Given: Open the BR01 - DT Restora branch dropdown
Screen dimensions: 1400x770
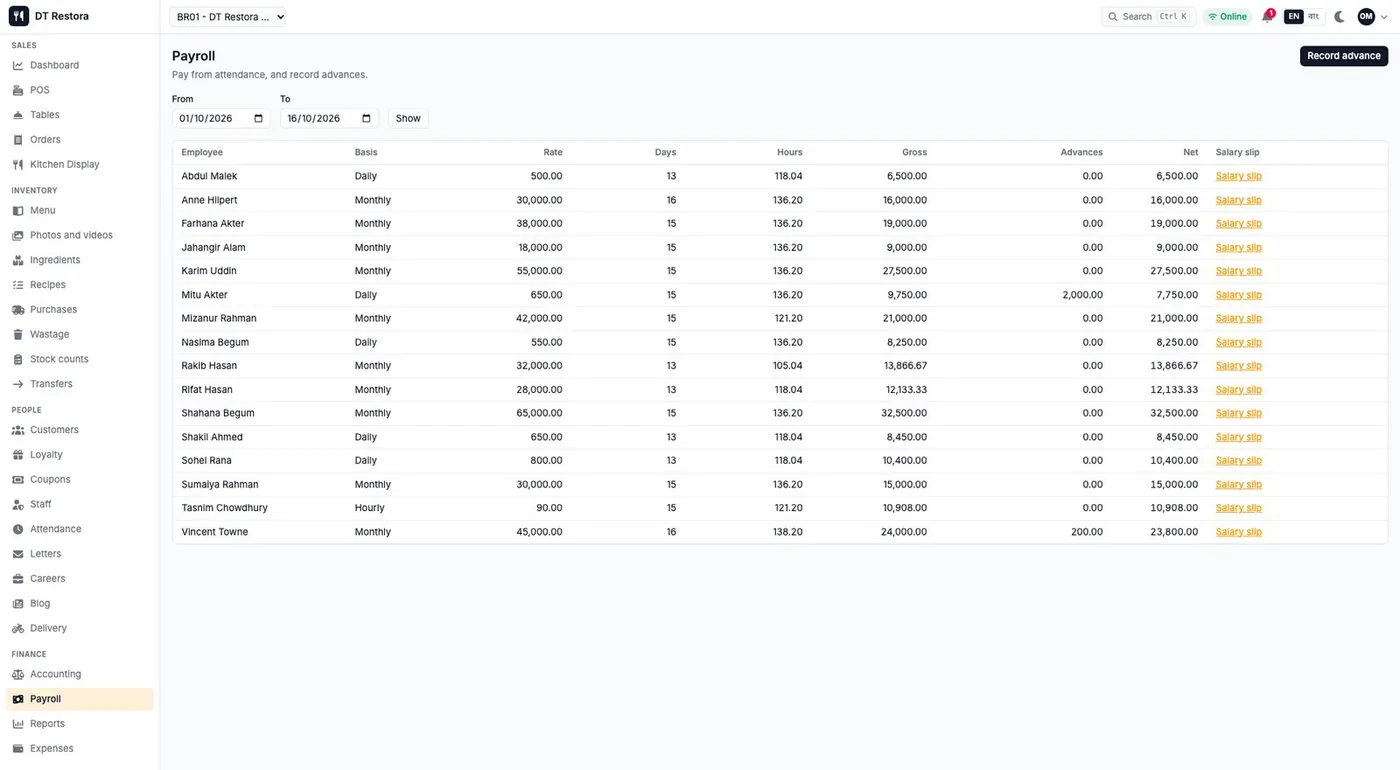Looking at the screenshot, I should pos(228,17).
